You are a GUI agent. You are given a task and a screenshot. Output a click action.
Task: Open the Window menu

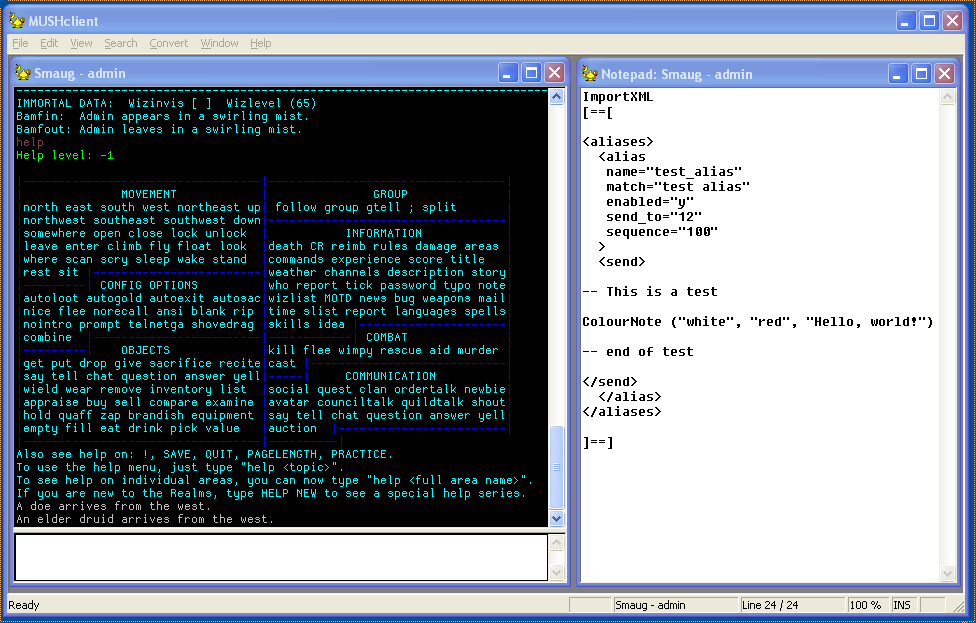[219, 43]
